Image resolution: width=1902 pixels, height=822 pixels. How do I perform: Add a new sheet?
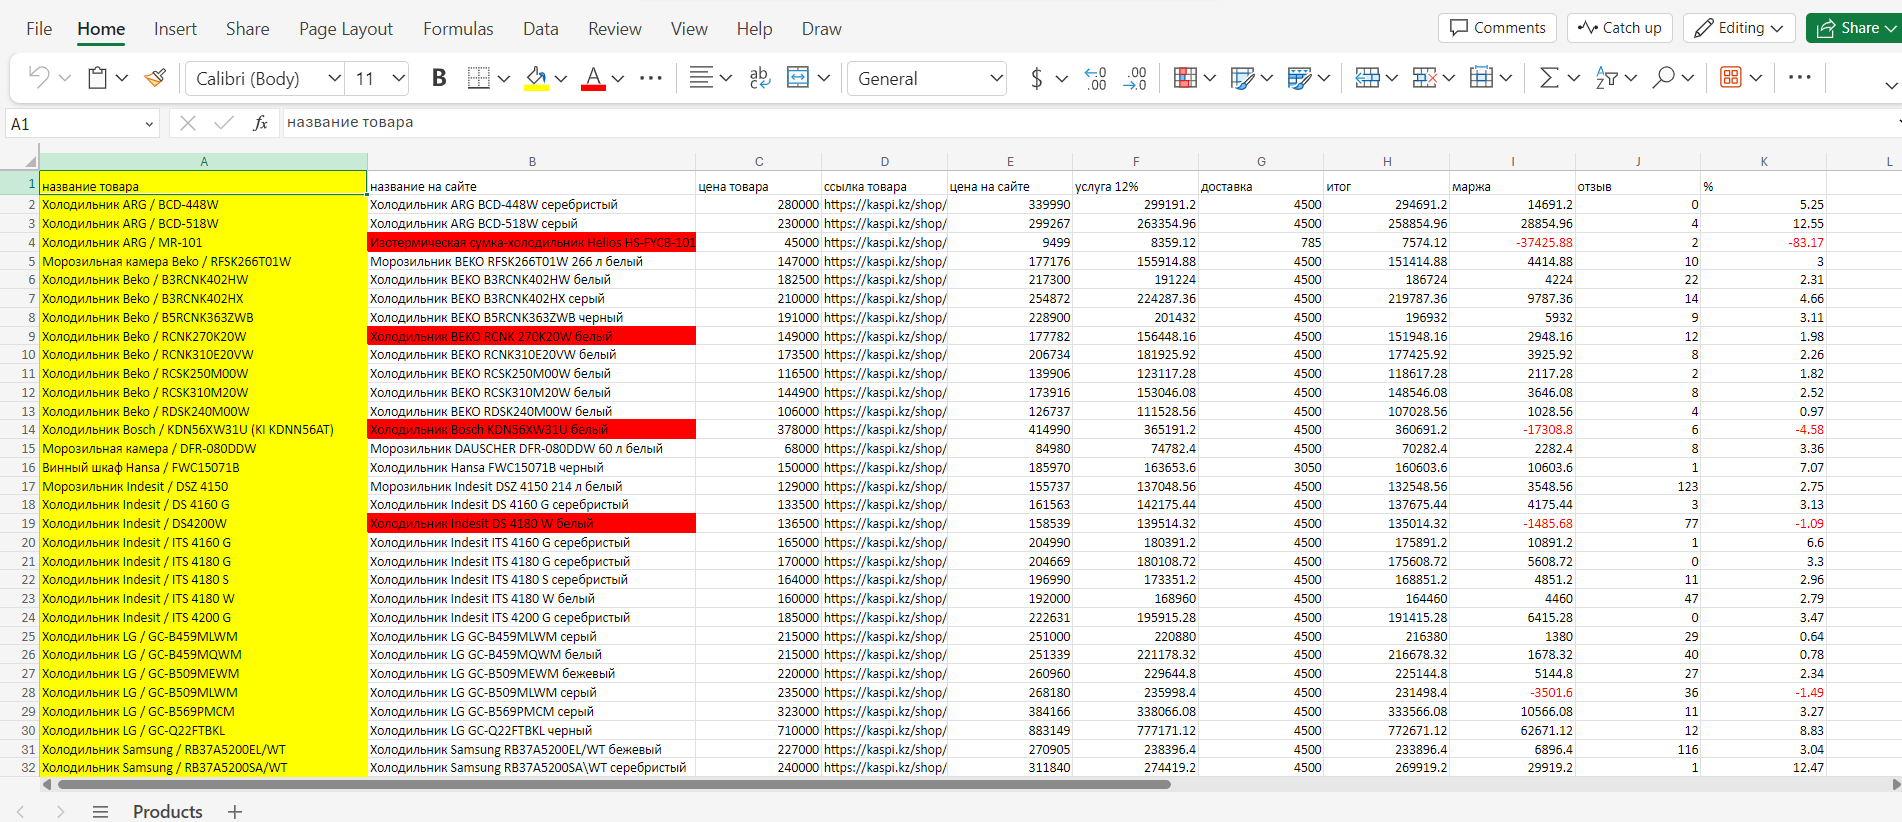[x=235, y=811]
